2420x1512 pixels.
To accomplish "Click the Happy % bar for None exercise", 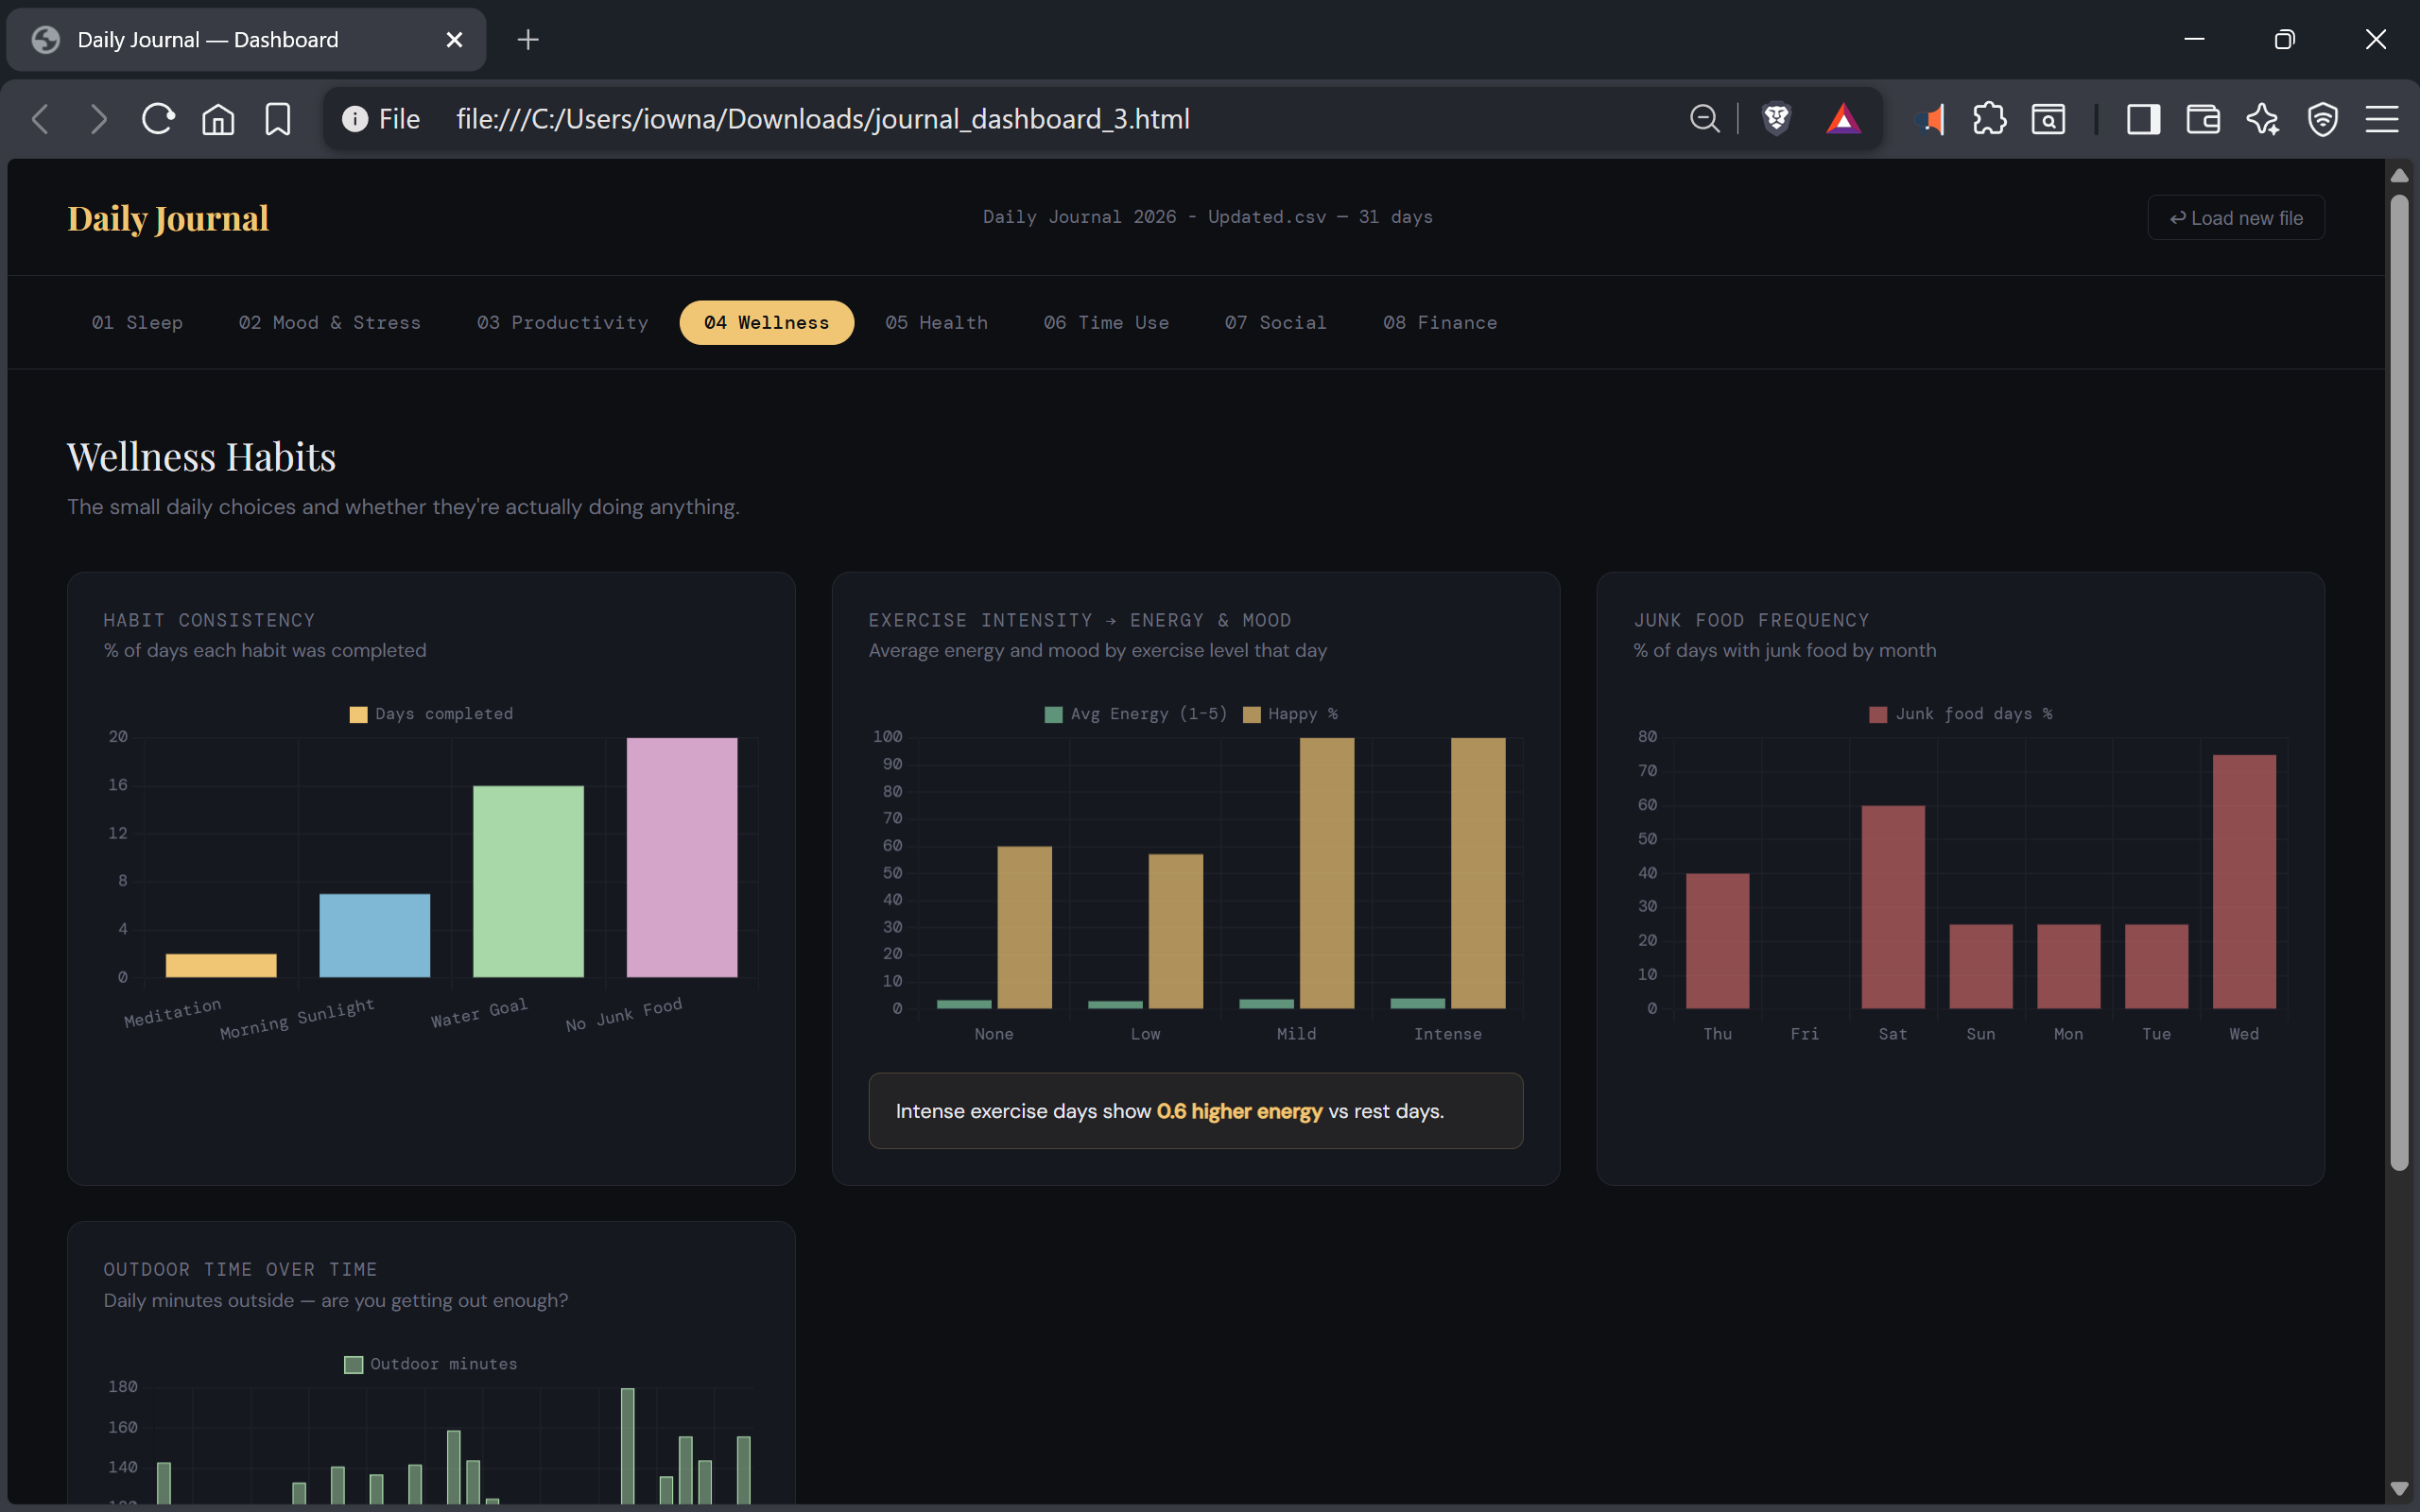I will pos(1024,927).
